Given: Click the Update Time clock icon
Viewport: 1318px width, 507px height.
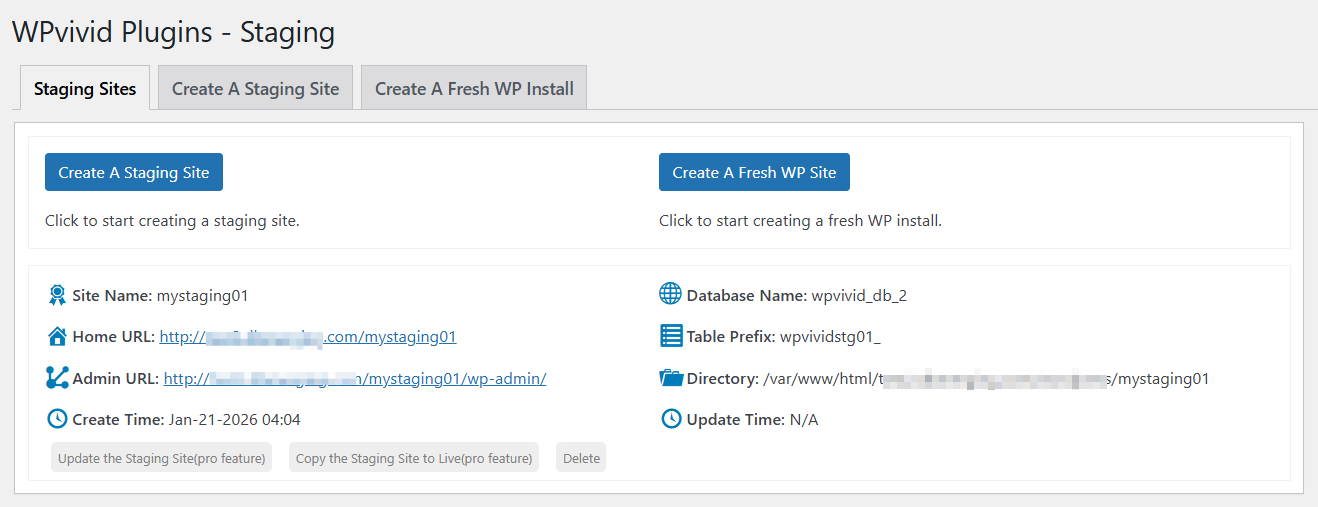Looking at the screenshot, I should point(671,419).
